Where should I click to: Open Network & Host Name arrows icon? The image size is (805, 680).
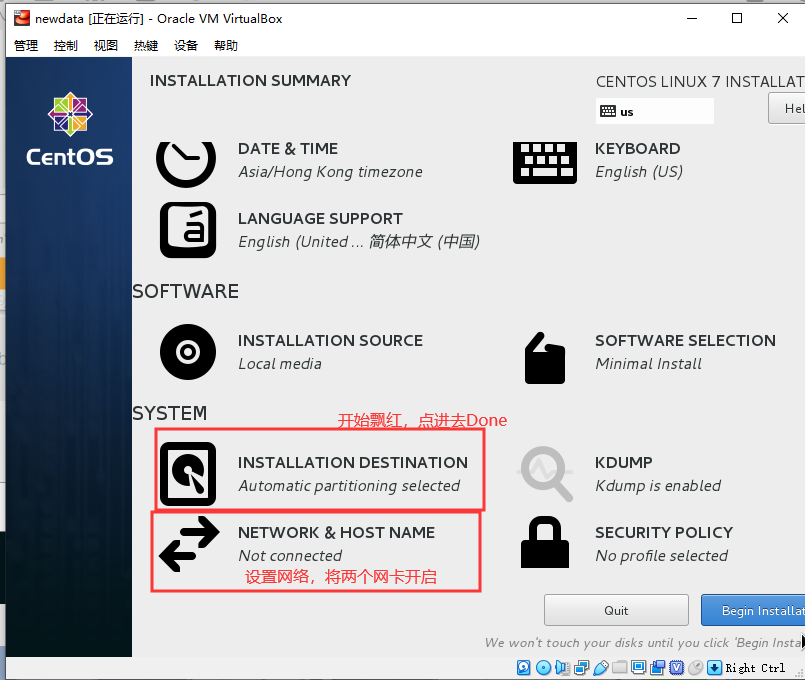188,543
